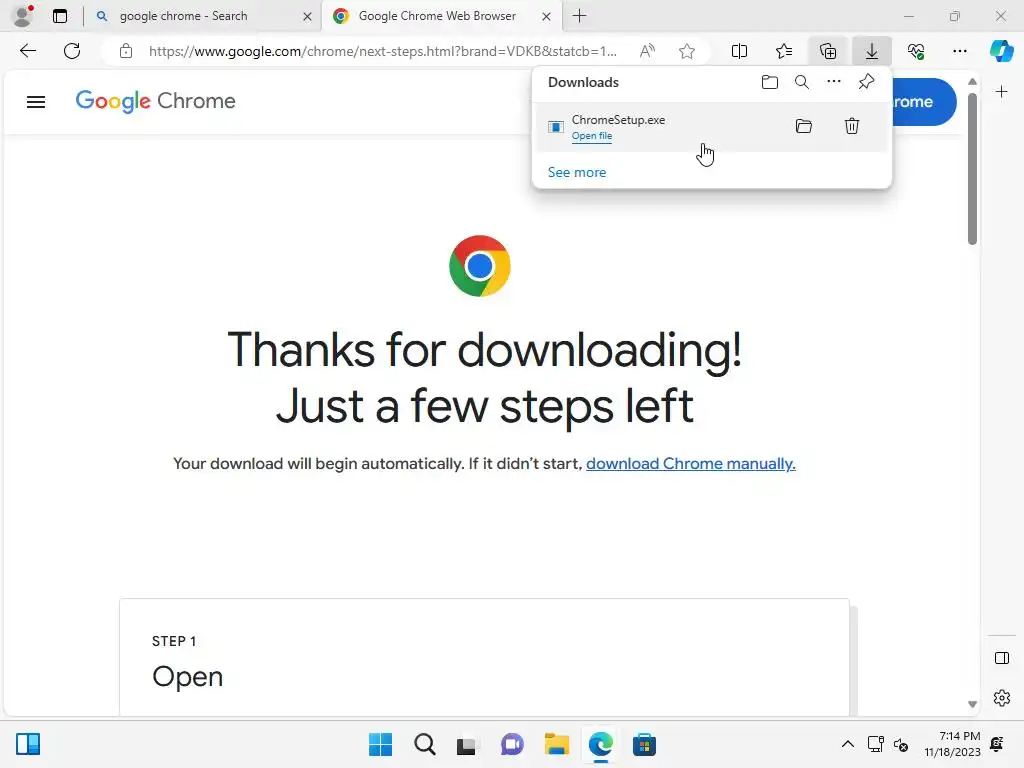The width and height of the screenshot is (1024, 768).
Task: Open split screen view icon
Action: pyautogui.click(x=739, y=51)
